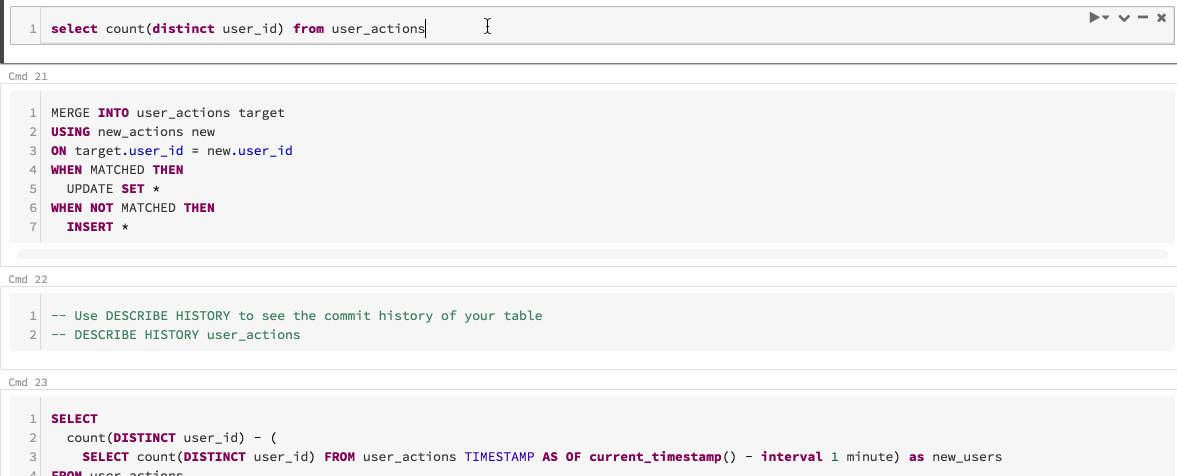Click the SELECT keyword in Cmd 23

[x=75, y=419]
